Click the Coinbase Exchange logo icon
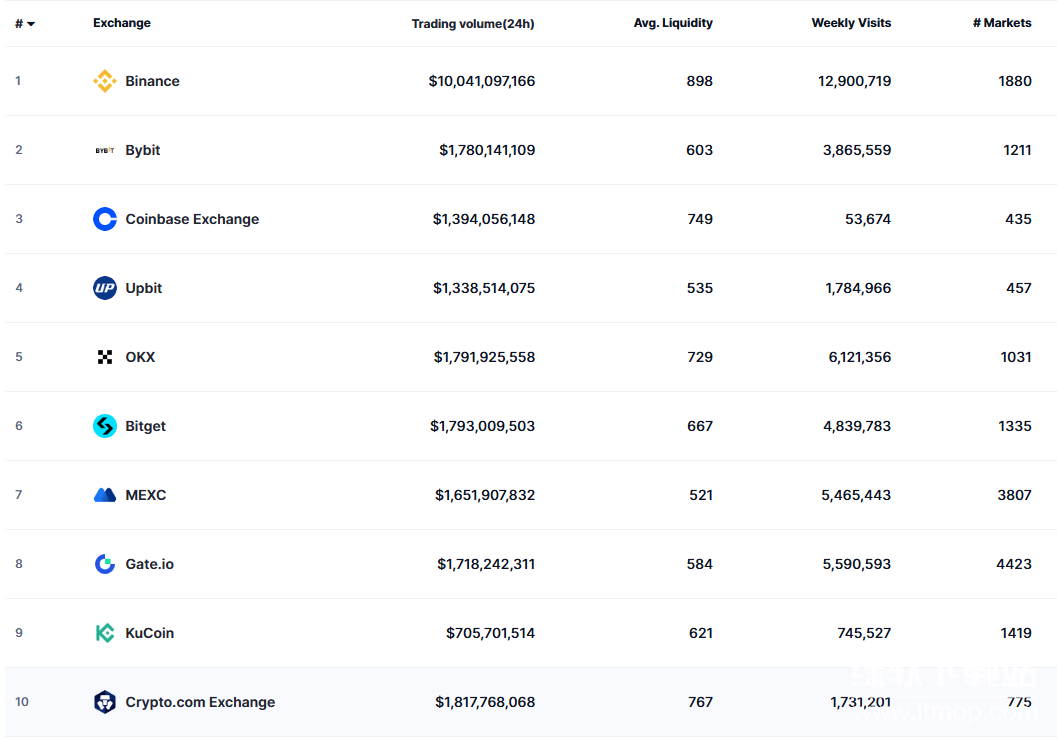 [105, 220]
